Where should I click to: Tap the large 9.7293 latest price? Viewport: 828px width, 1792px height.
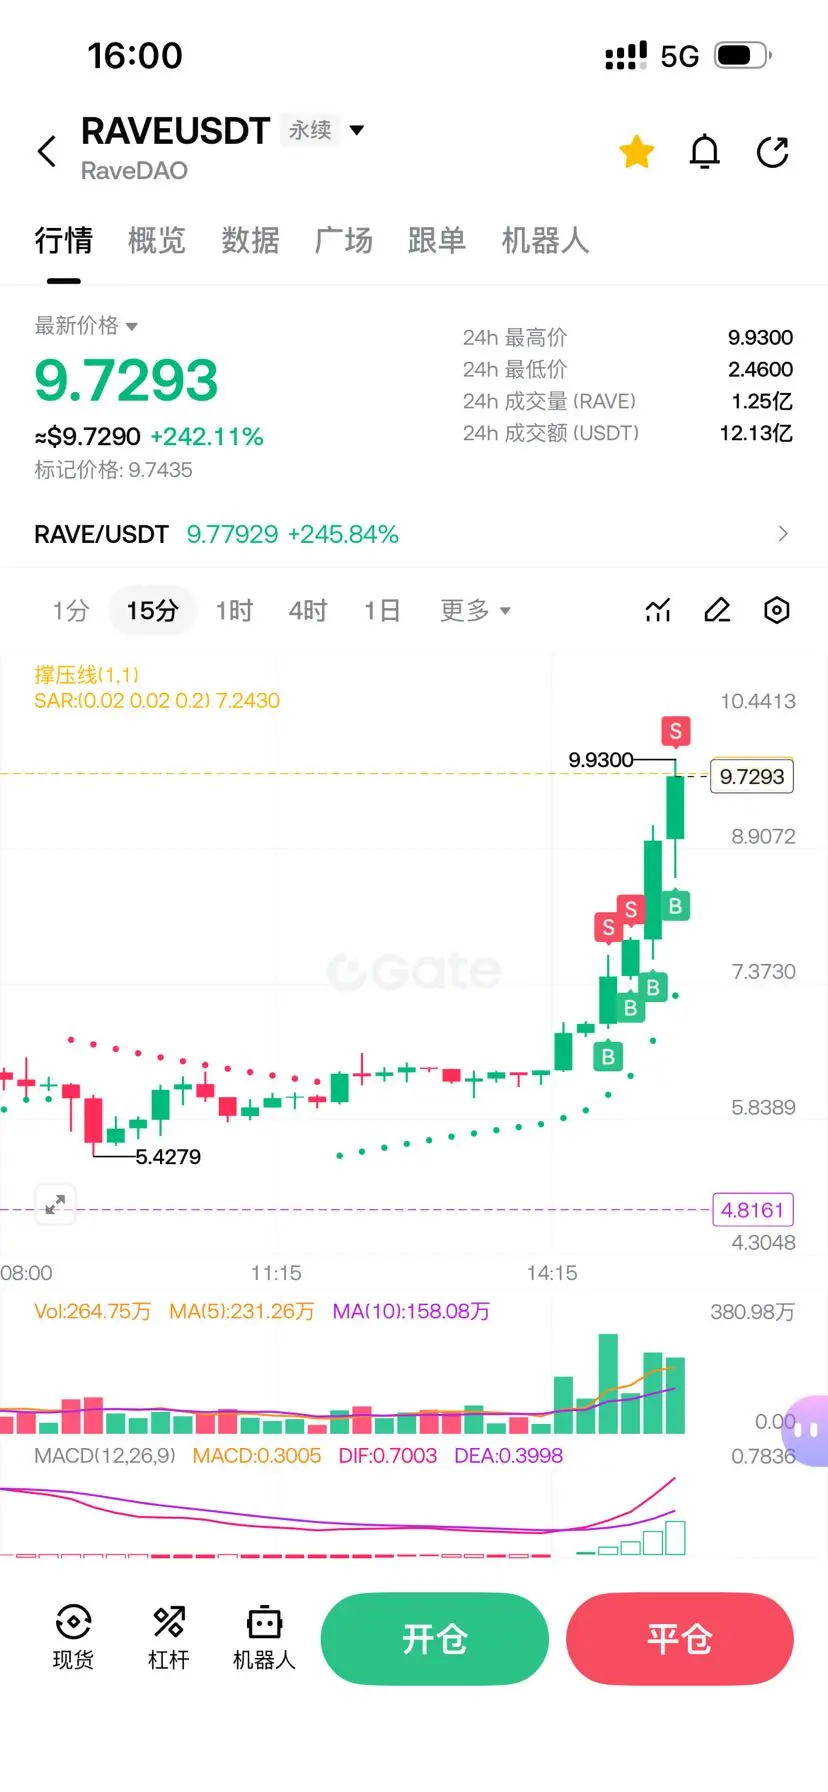pyautogui.click(x=126, y=381)
